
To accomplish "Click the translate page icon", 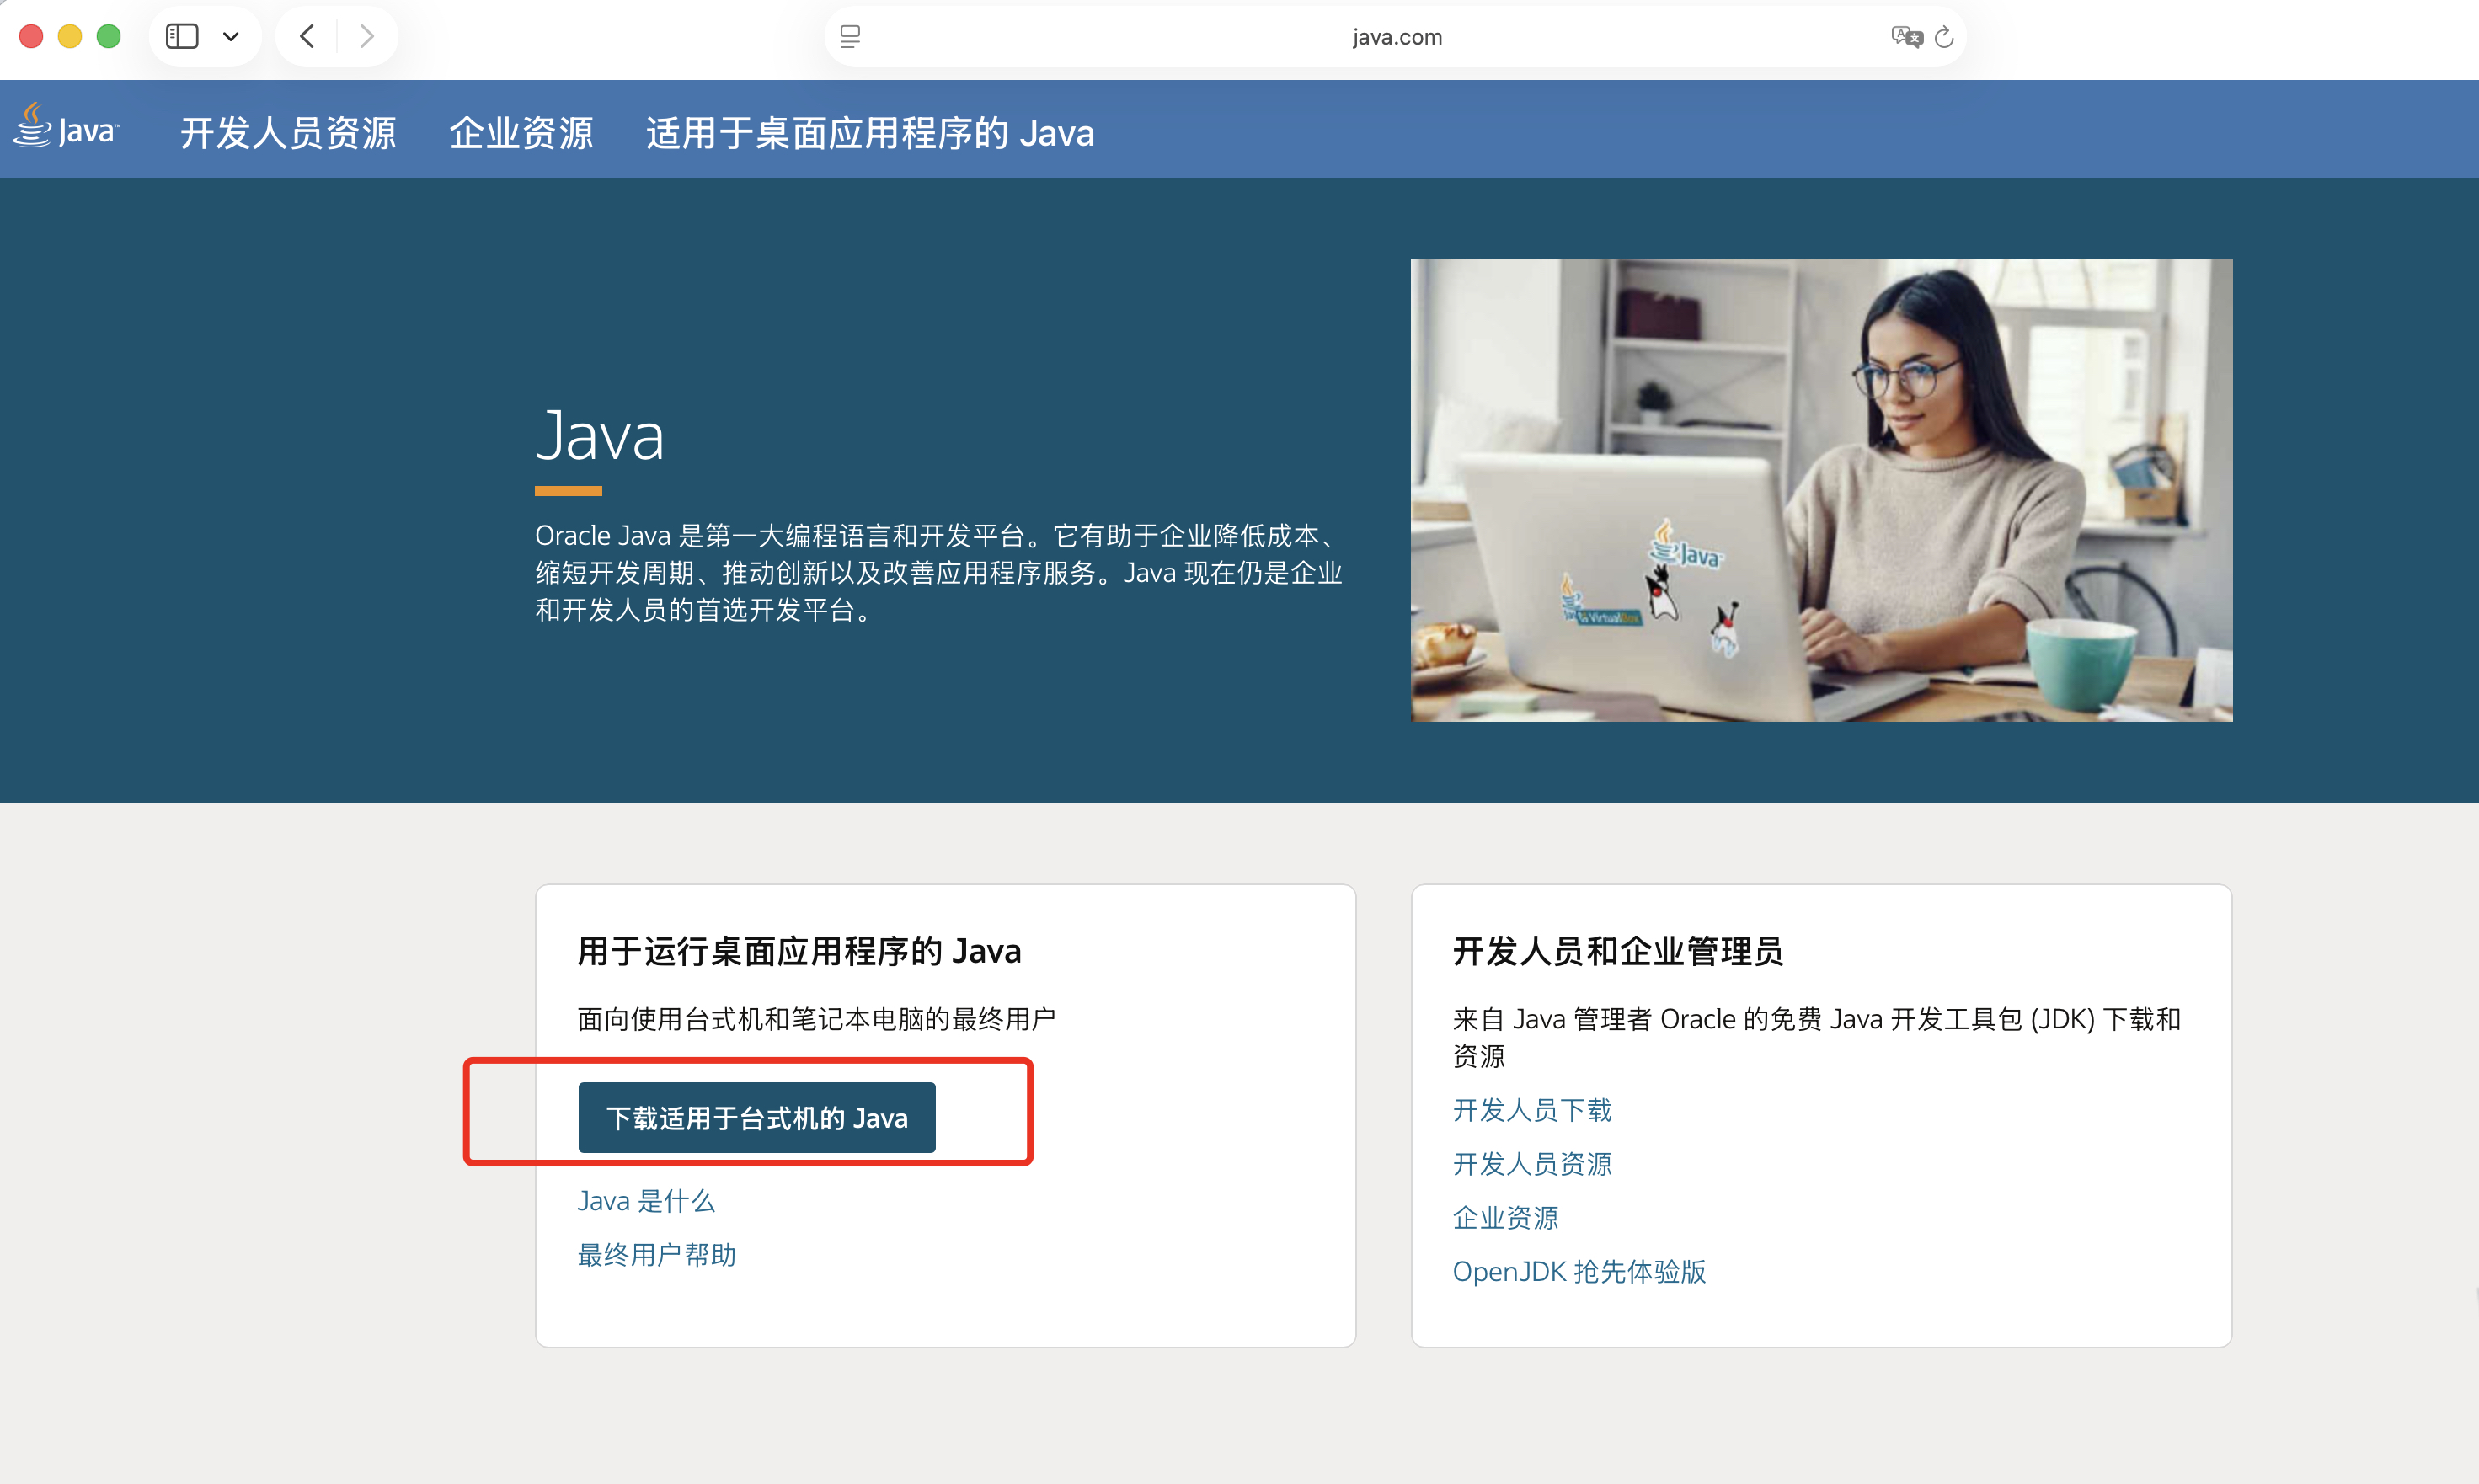I will click(x=1906, y=37).
